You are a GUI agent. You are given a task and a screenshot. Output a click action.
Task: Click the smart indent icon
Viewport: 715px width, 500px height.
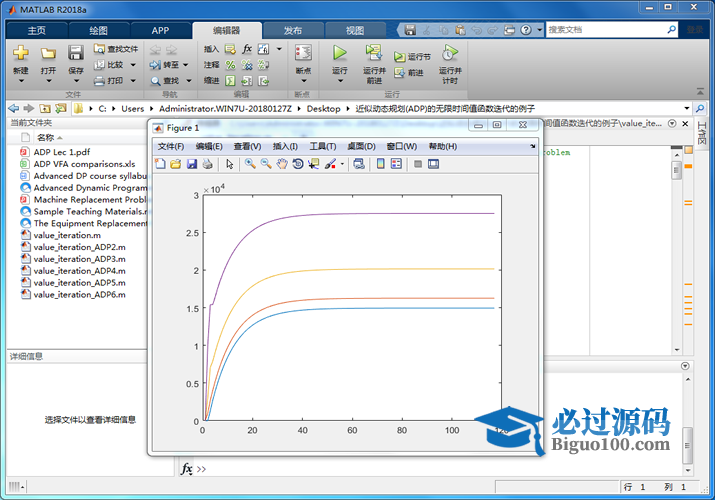230,81
